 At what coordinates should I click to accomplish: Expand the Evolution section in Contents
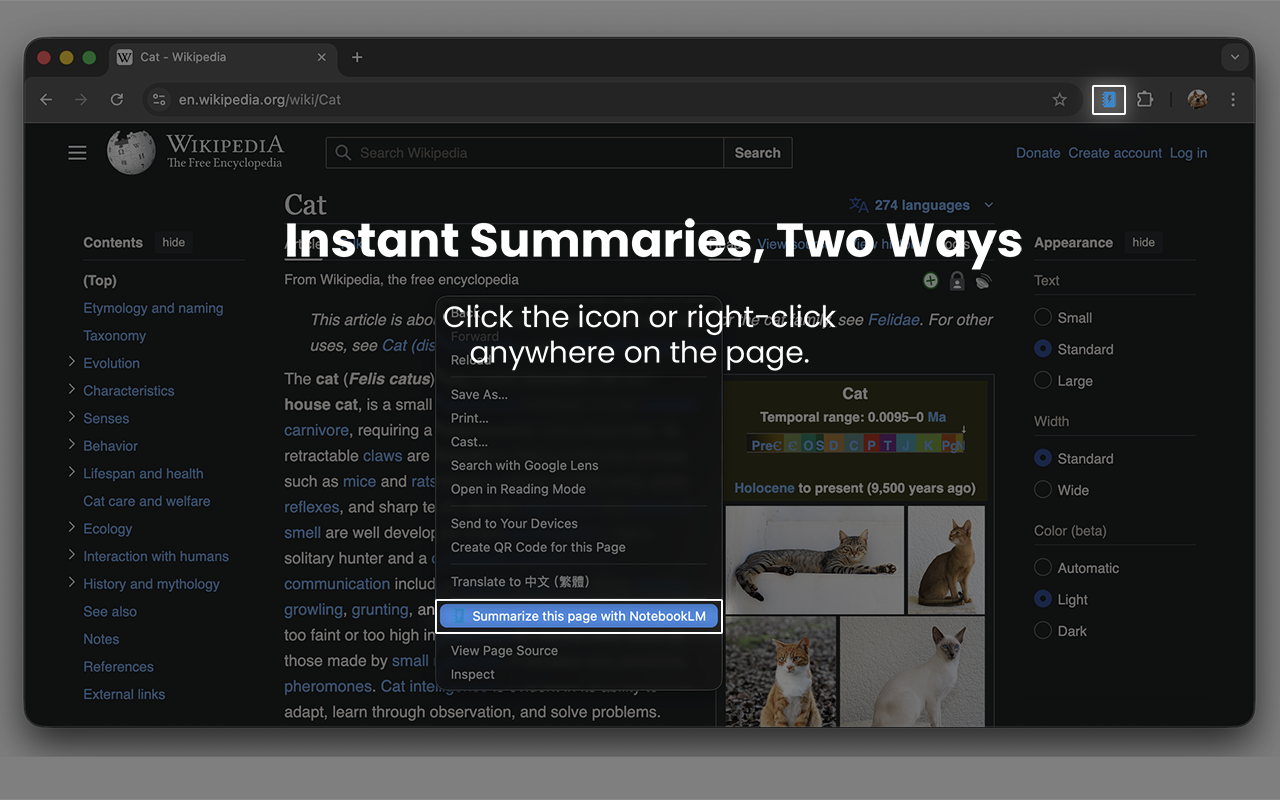coord(72,362)
